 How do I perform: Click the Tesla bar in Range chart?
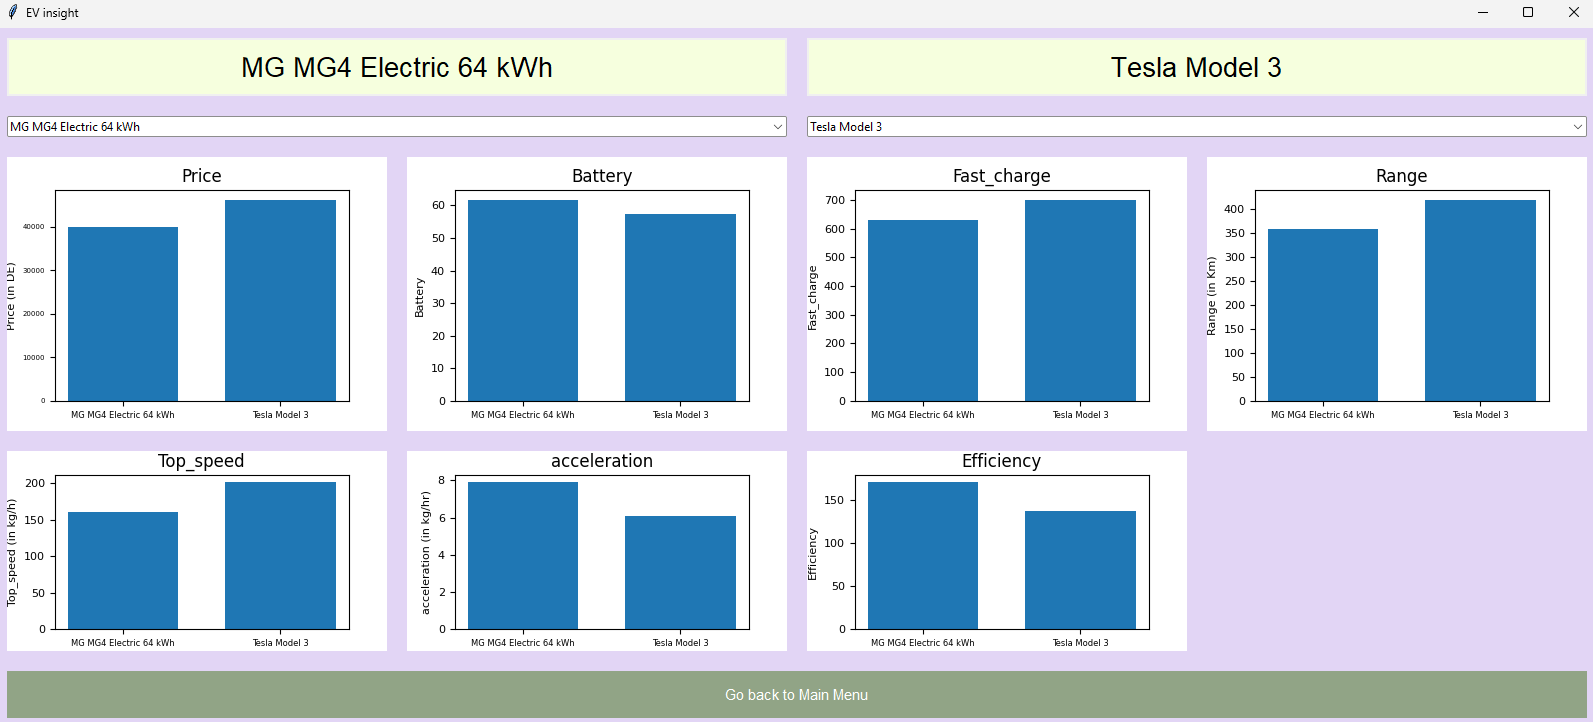pyautogui.click(x=1480, y=300)
